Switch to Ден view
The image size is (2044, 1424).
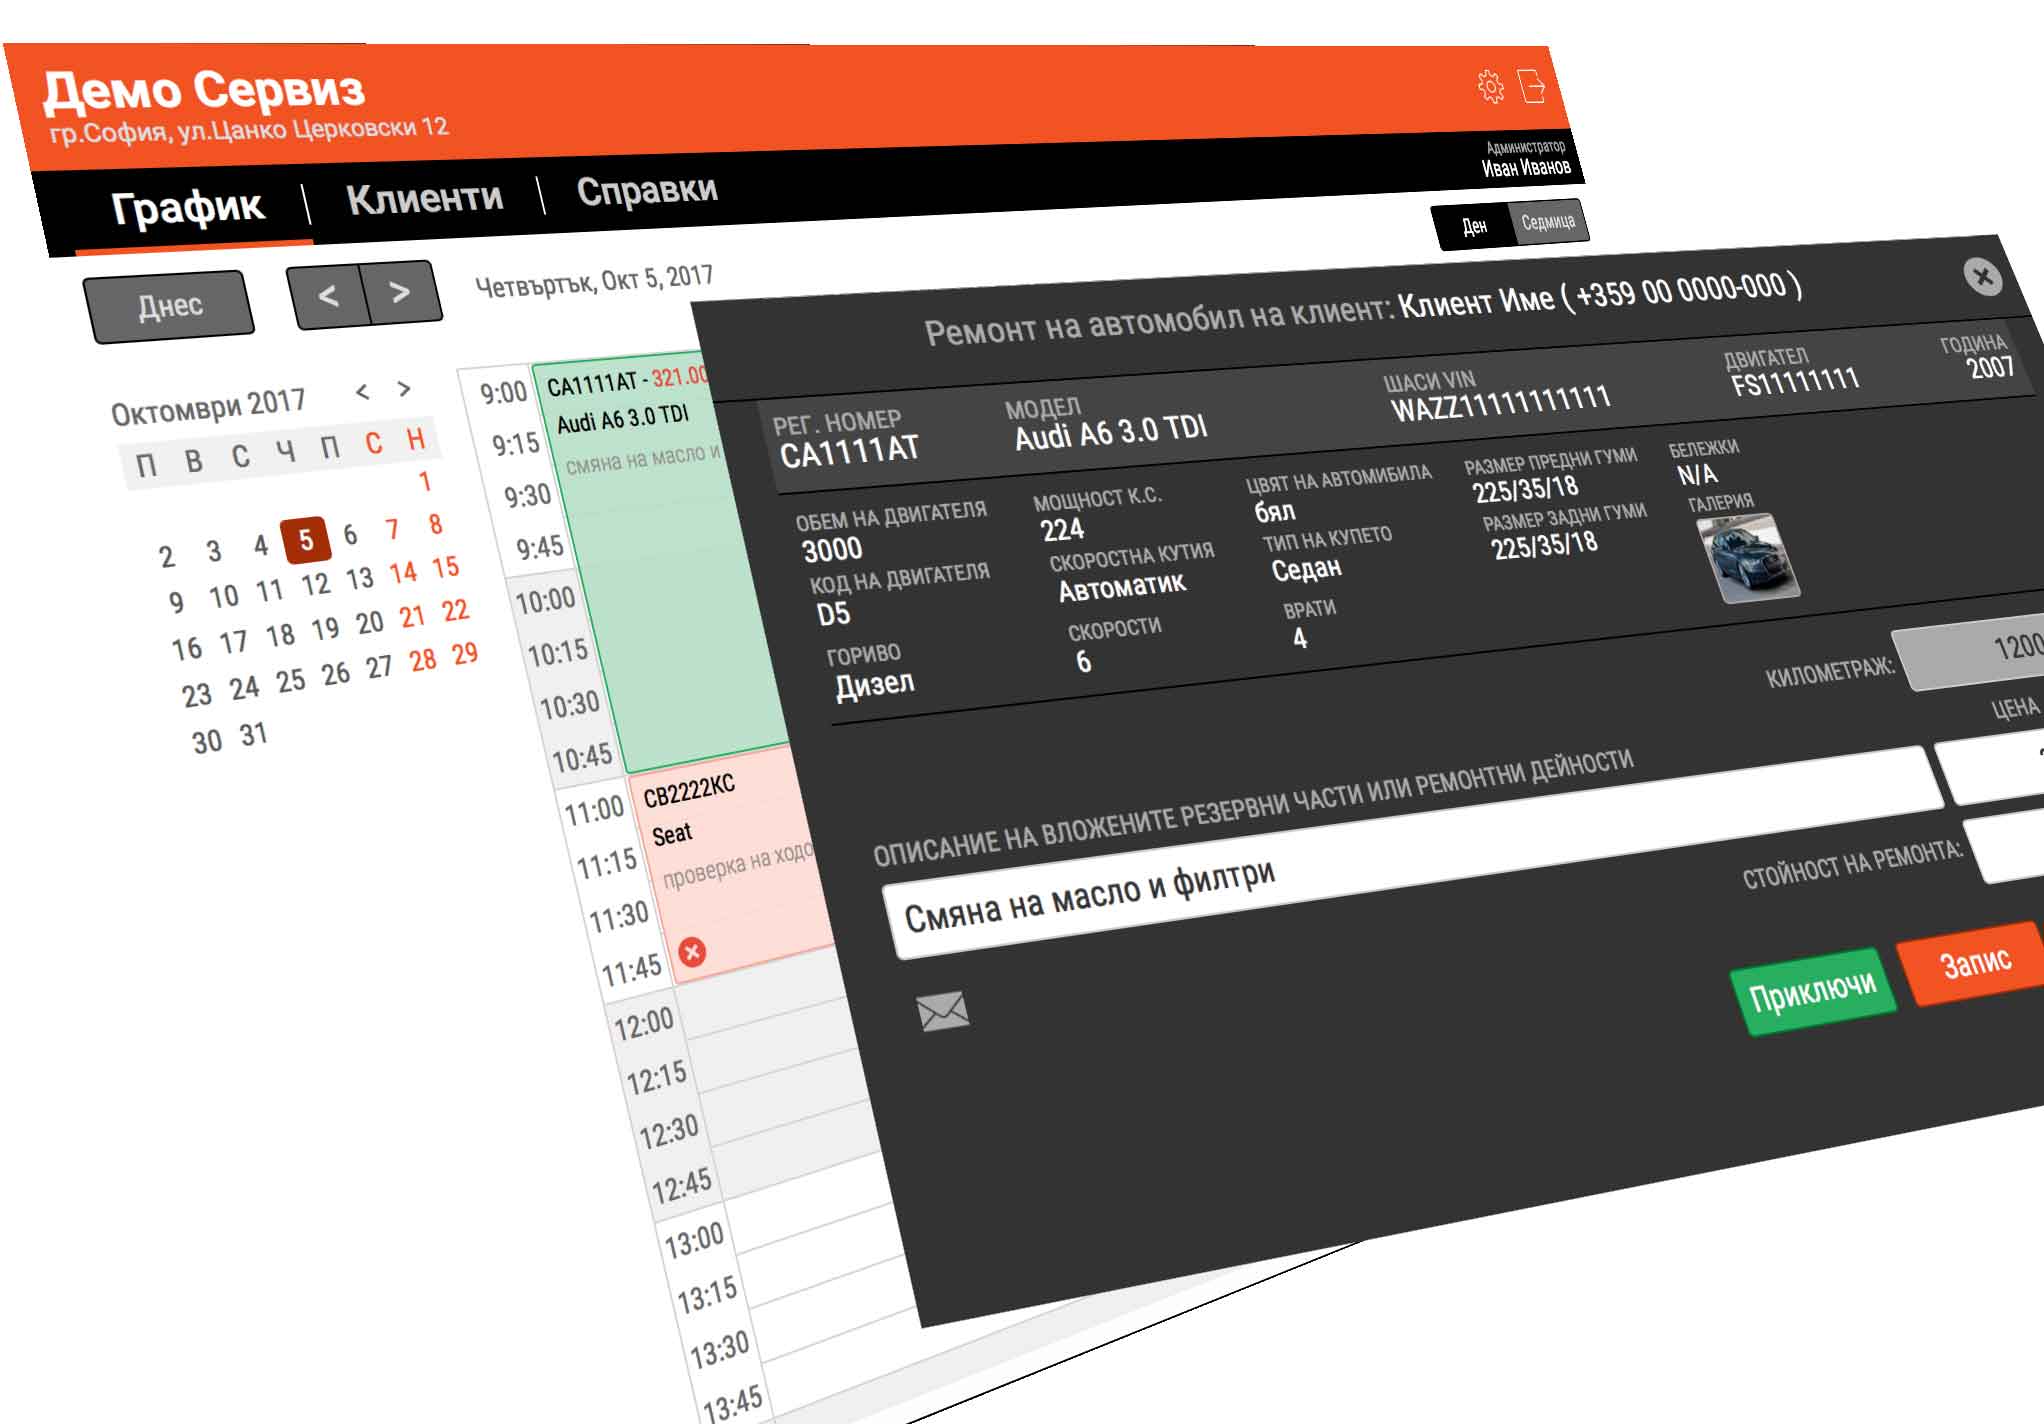pos(1474,227)
